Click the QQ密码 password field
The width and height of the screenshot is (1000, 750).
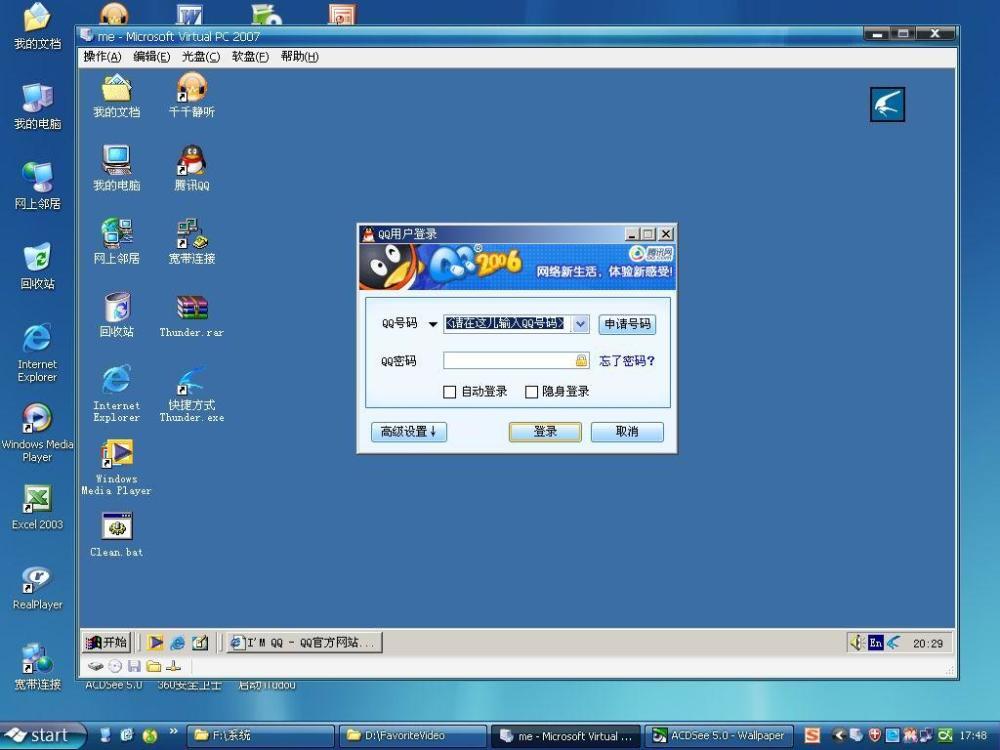click(x=508, y=360)
